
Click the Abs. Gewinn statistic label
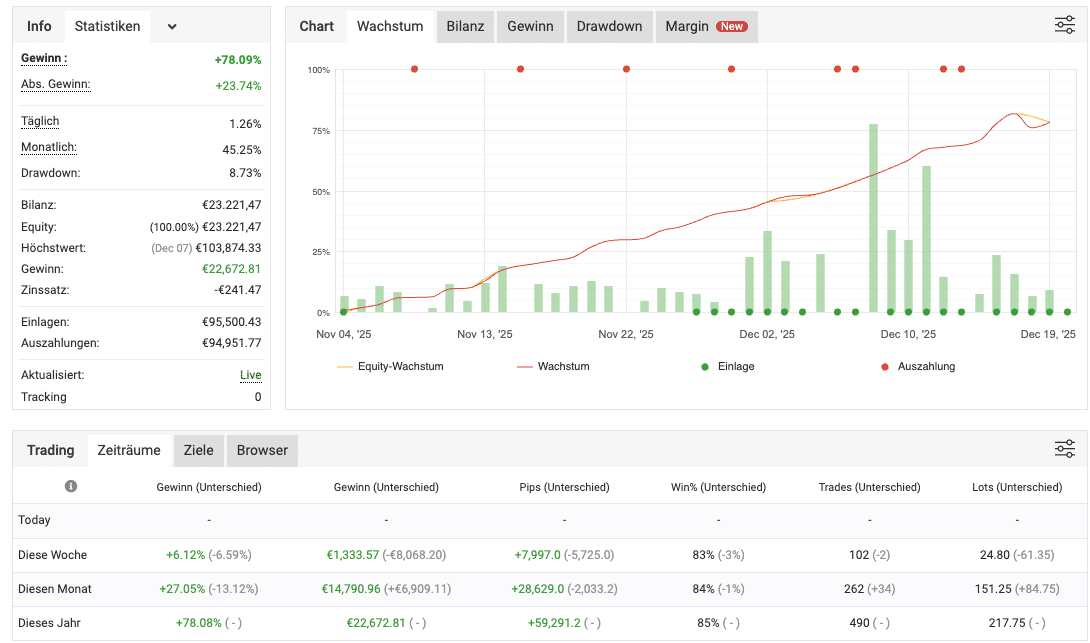56,85
